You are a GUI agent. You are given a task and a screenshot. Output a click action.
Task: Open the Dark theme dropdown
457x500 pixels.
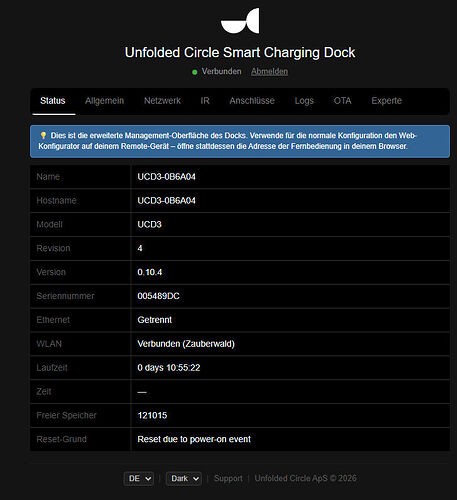pos(184,479)
